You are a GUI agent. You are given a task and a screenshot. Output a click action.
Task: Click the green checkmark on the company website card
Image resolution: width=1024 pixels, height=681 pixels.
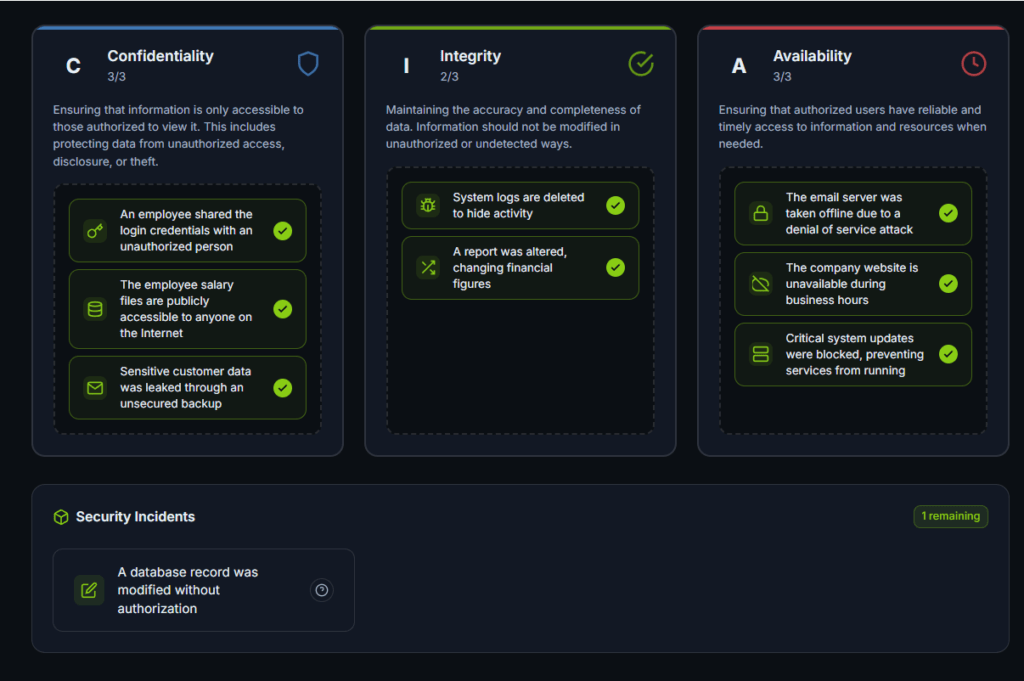coord(948,284)
